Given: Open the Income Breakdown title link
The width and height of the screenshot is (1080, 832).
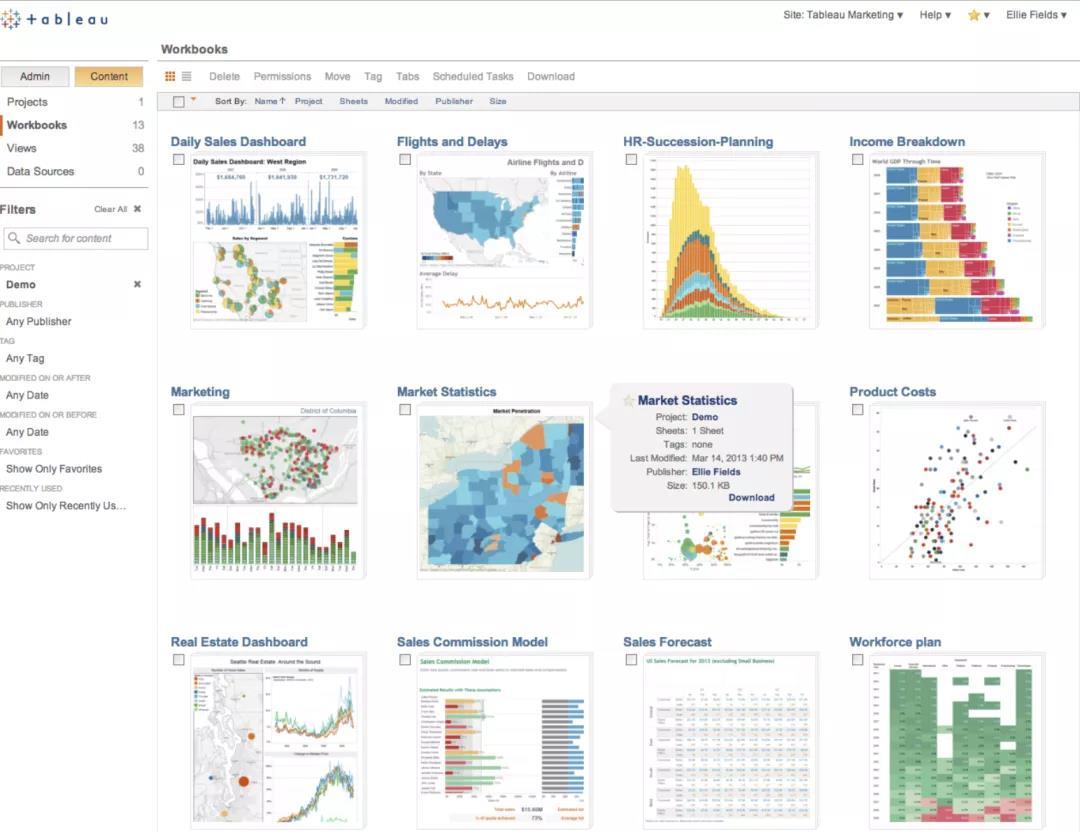Looking at the screenshot, I should (x=907, y=142).
